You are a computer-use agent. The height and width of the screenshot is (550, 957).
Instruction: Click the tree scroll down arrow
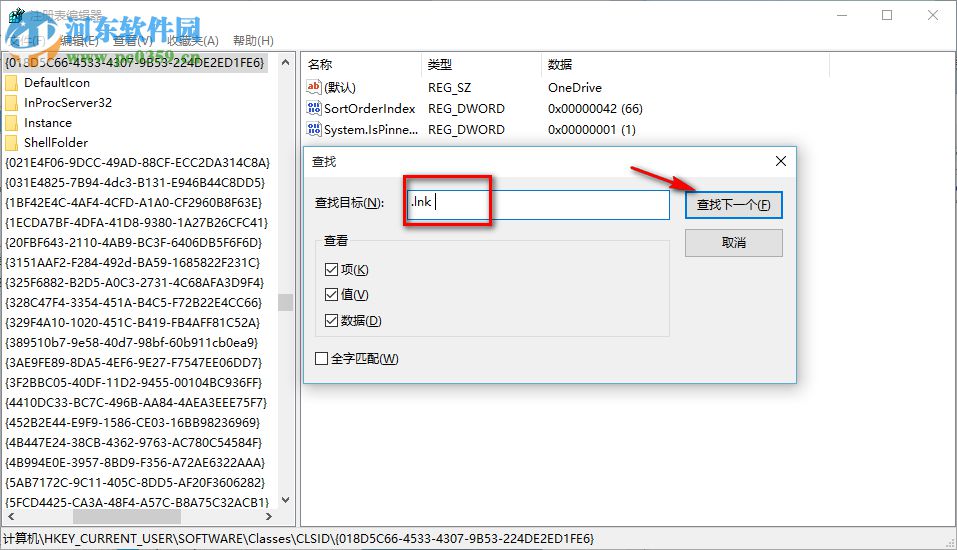click(x=286, y=501)
